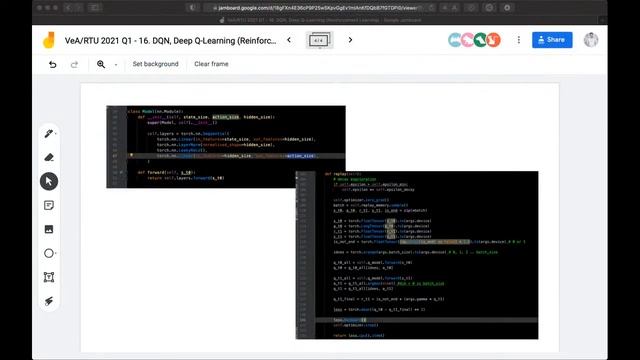The width and height of the screenshot is (640, 360).
Task: Expand the frame bar showing 4/4
Action: [319, 40]
